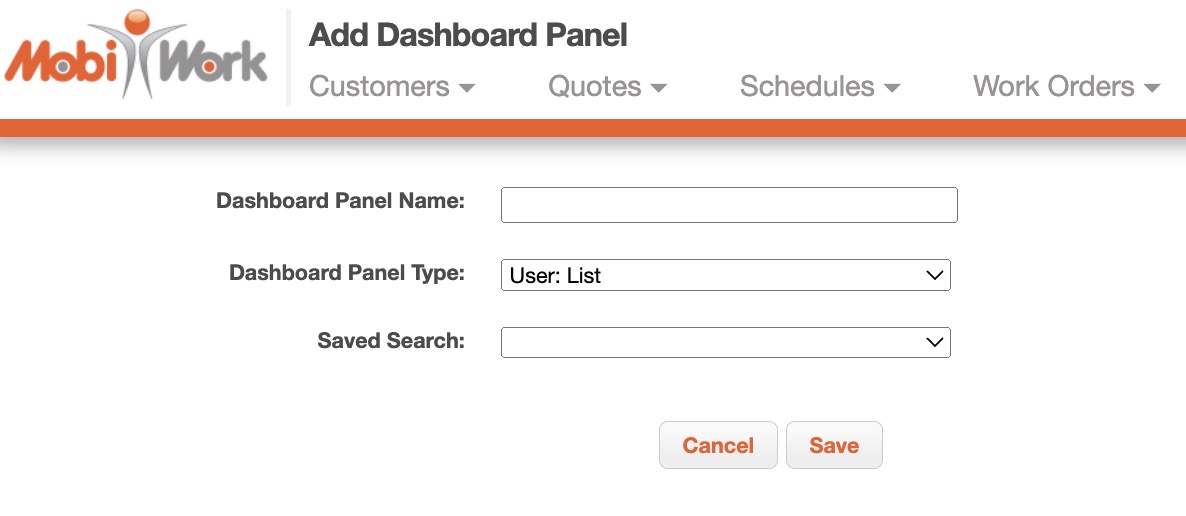Viewport: 1186px width, 516px height.
Task: Click the caret arrow beside Work Orders
Action: pyautogui.click(x=1151, y=89)
